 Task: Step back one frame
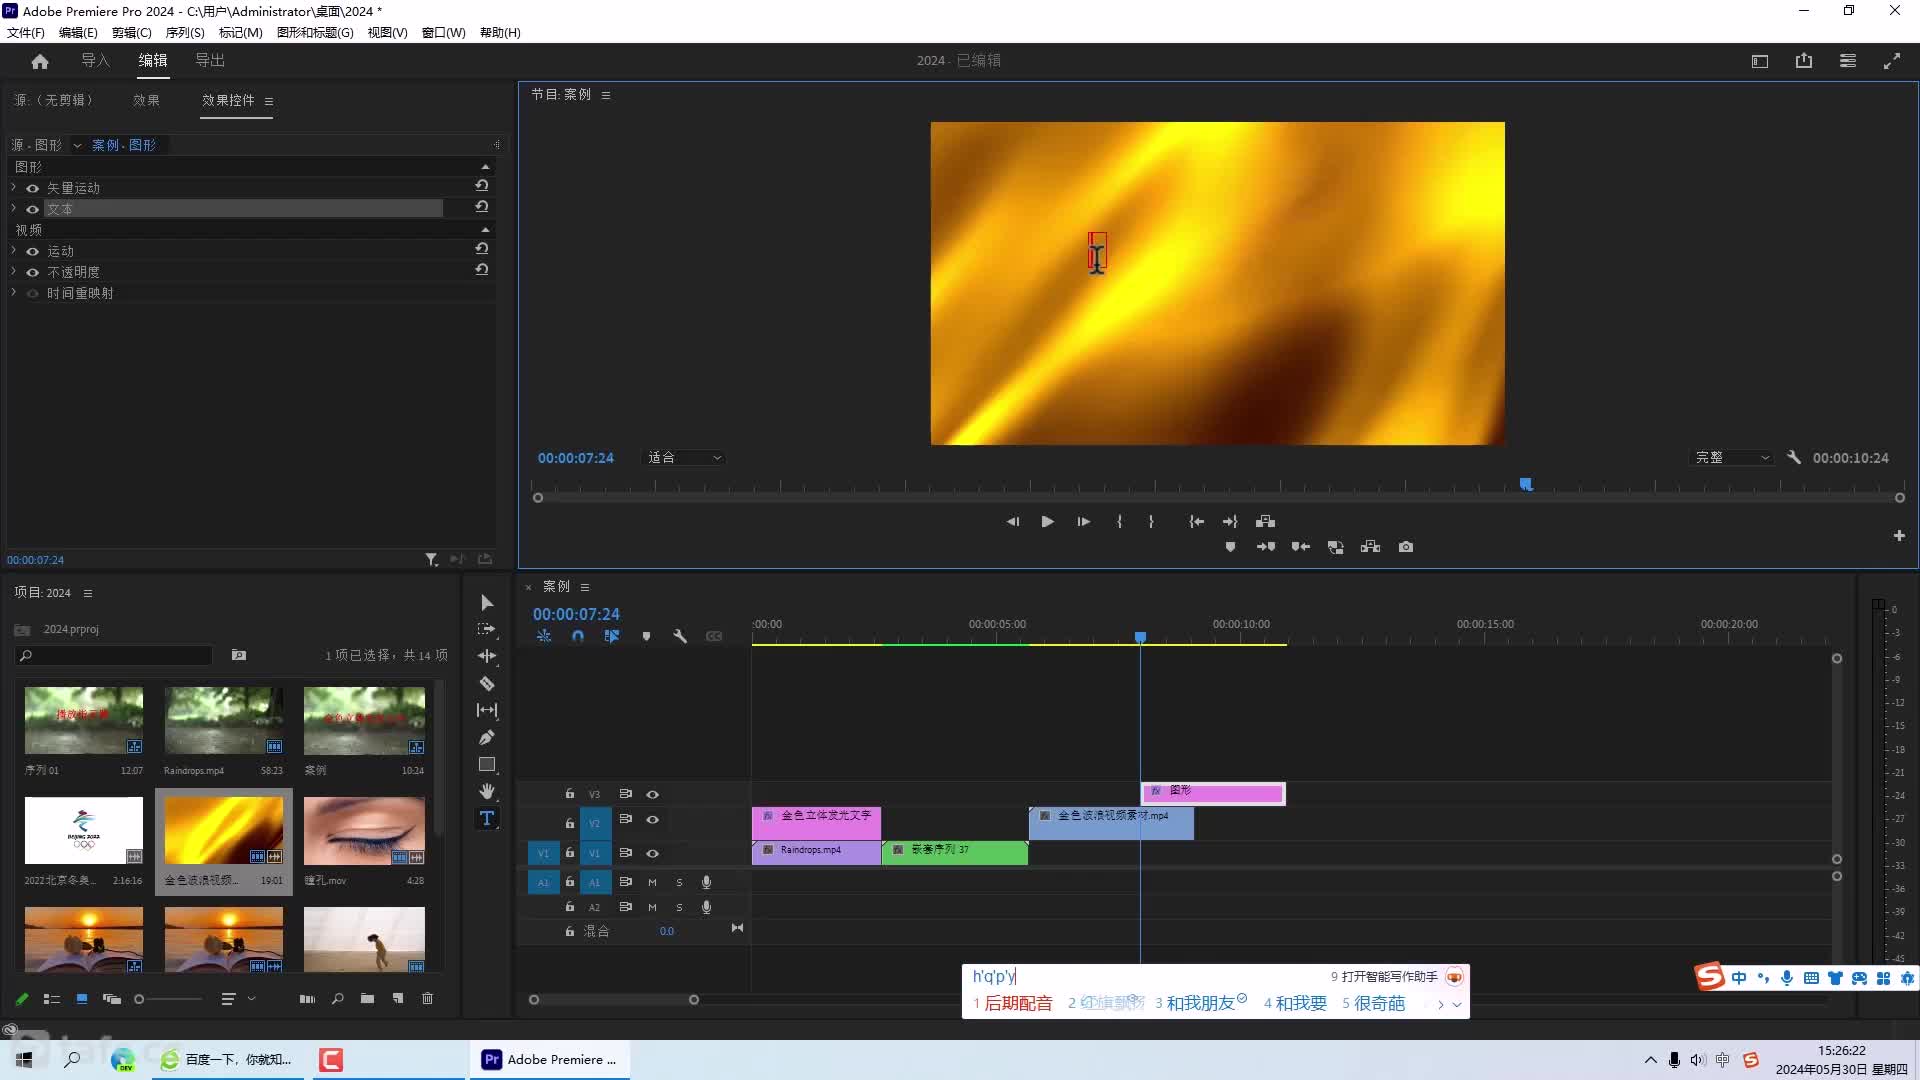[1012, 521]
